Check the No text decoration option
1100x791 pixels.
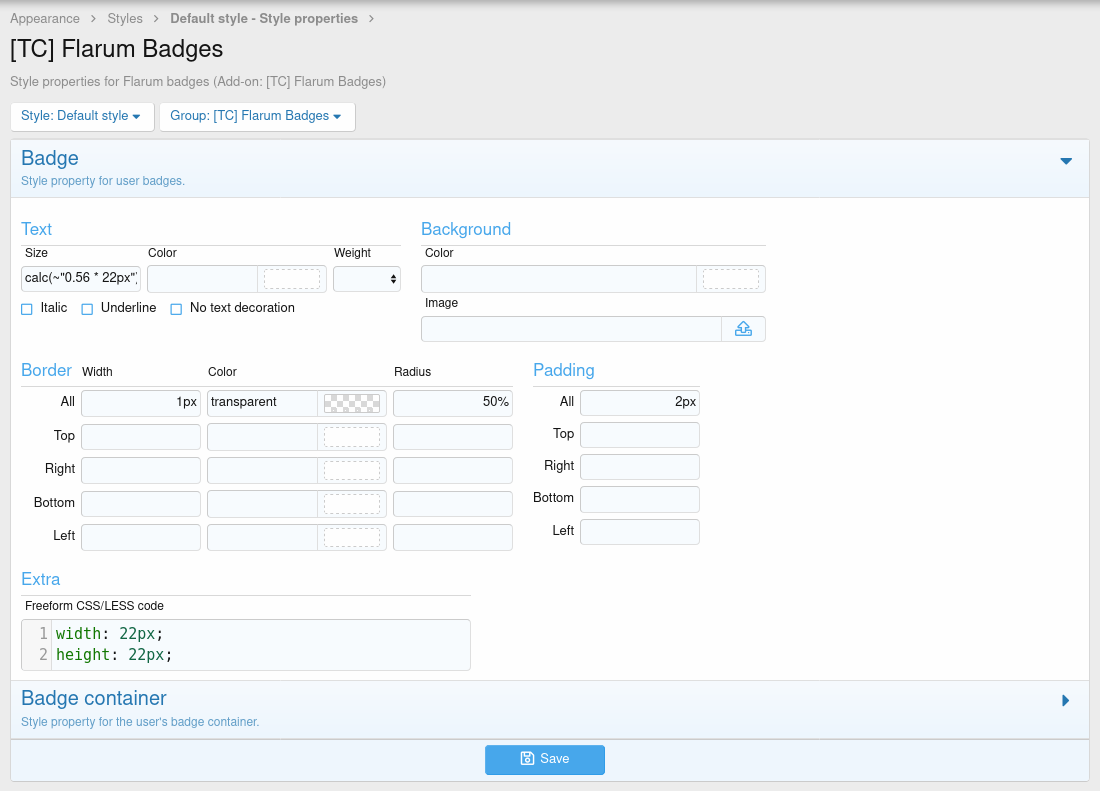[x=176, y=309]
